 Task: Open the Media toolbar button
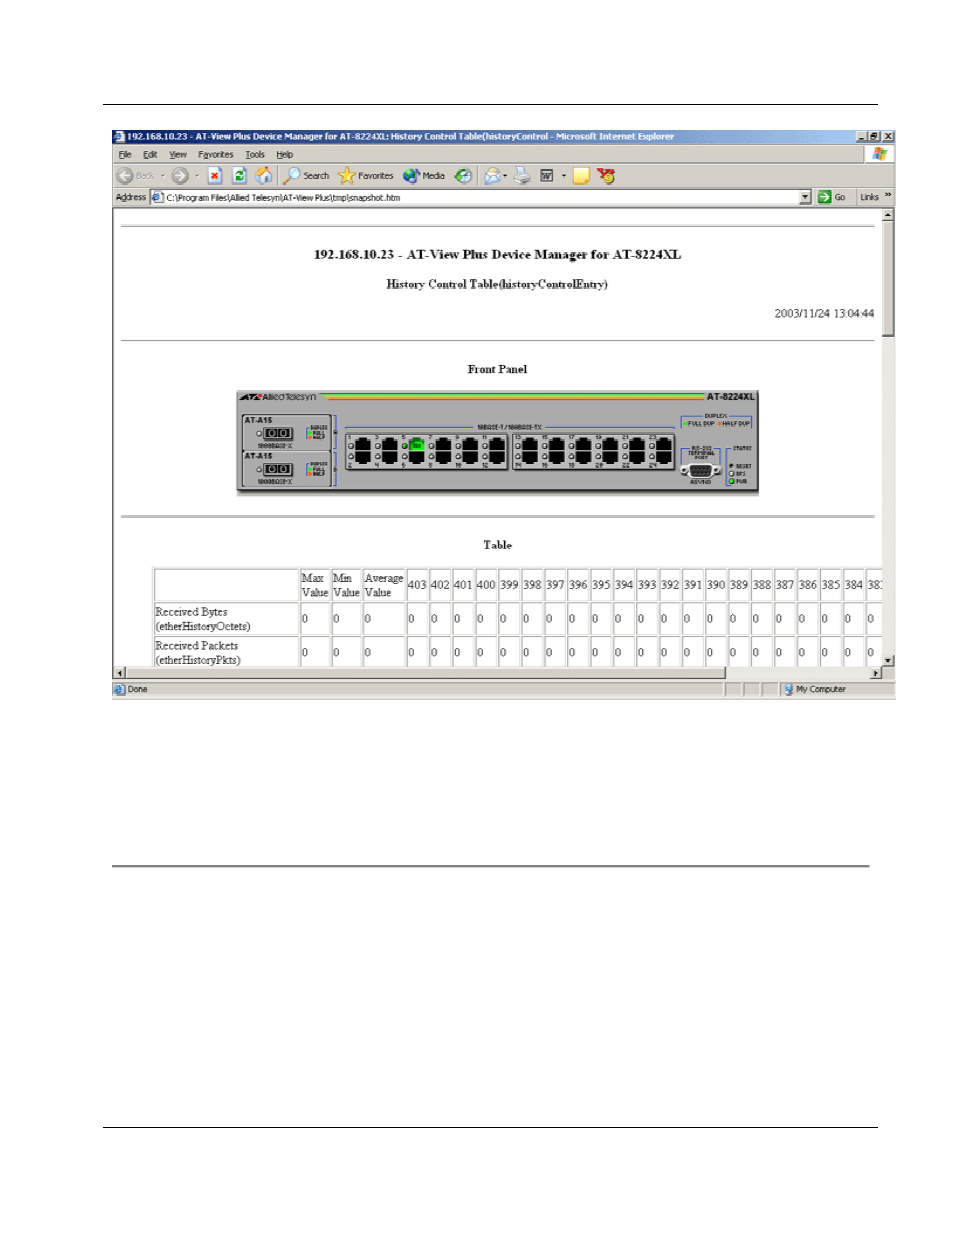pyautogui.click(x=424, y=176)
